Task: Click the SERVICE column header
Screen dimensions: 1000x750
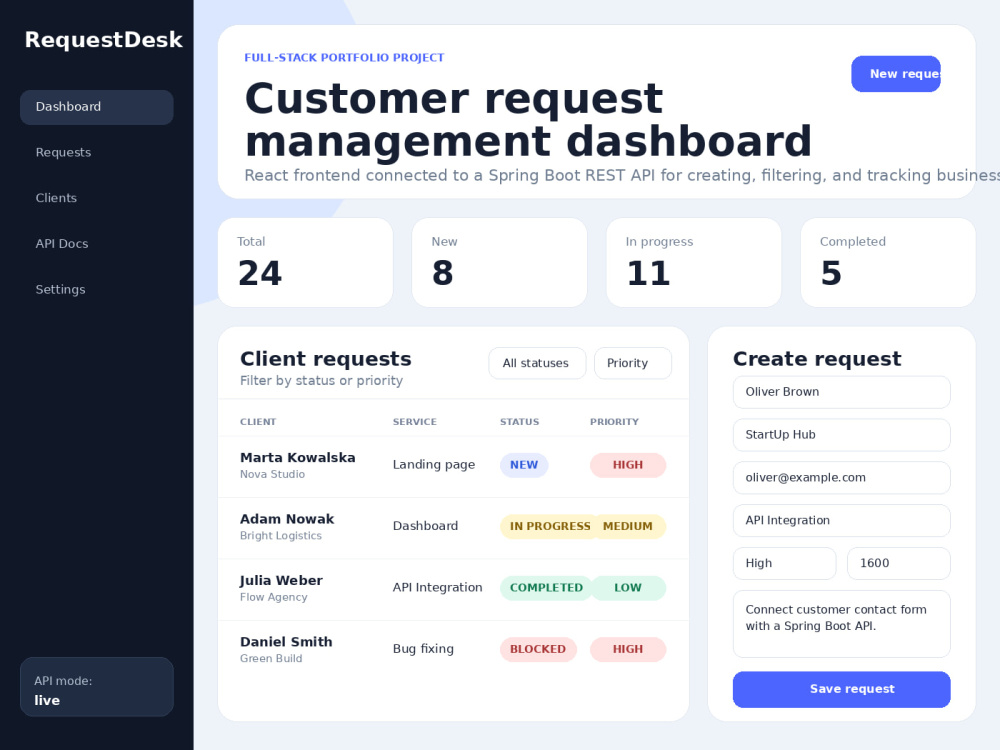Action: coord(415,422)
